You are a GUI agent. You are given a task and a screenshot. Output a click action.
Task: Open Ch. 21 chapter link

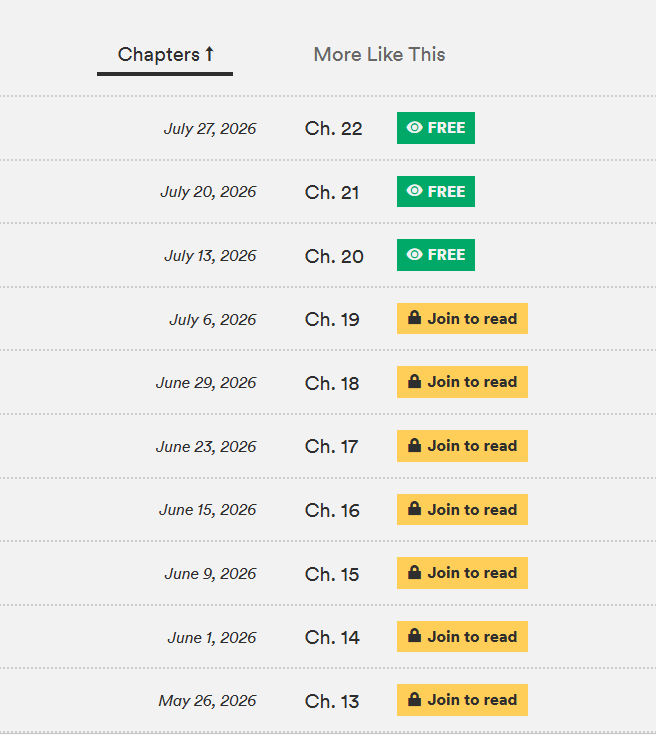[332, 193]
